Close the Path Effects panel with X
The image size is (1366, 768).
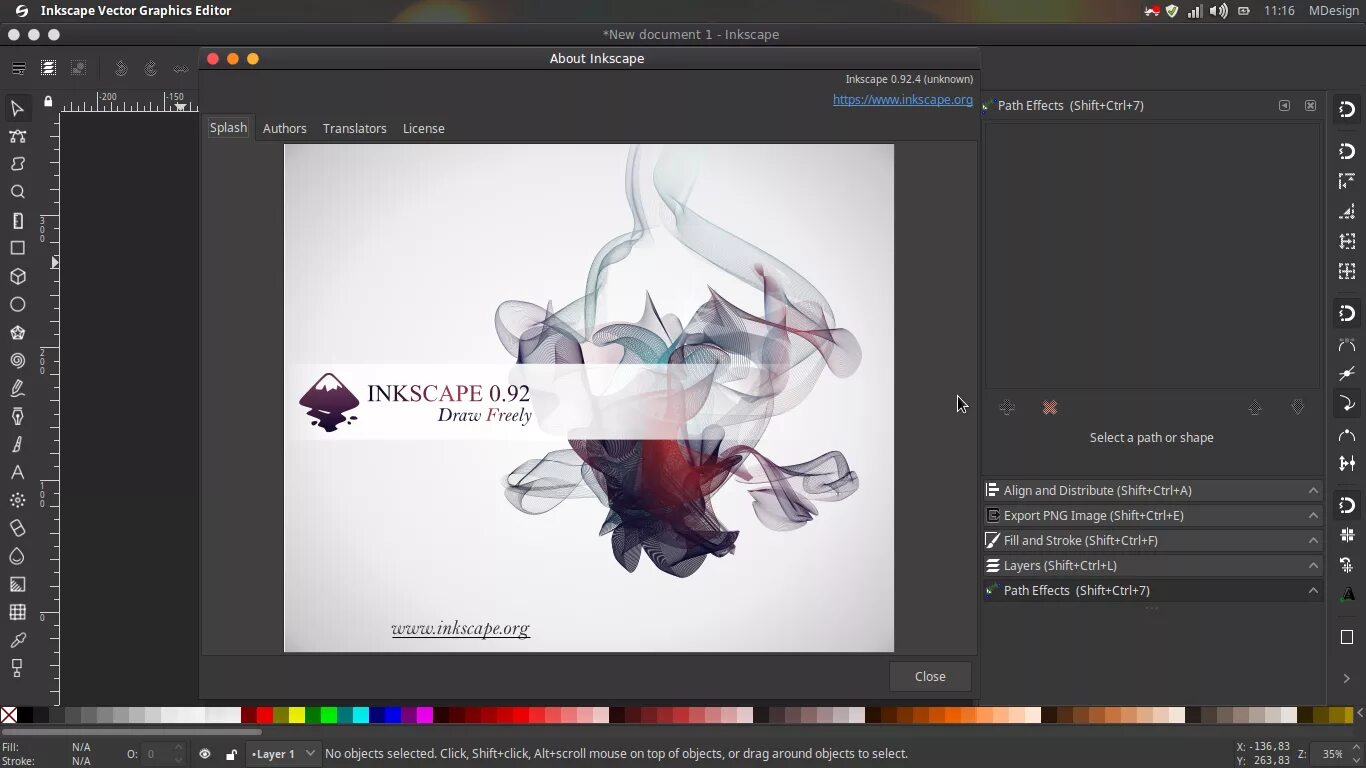1311,105
